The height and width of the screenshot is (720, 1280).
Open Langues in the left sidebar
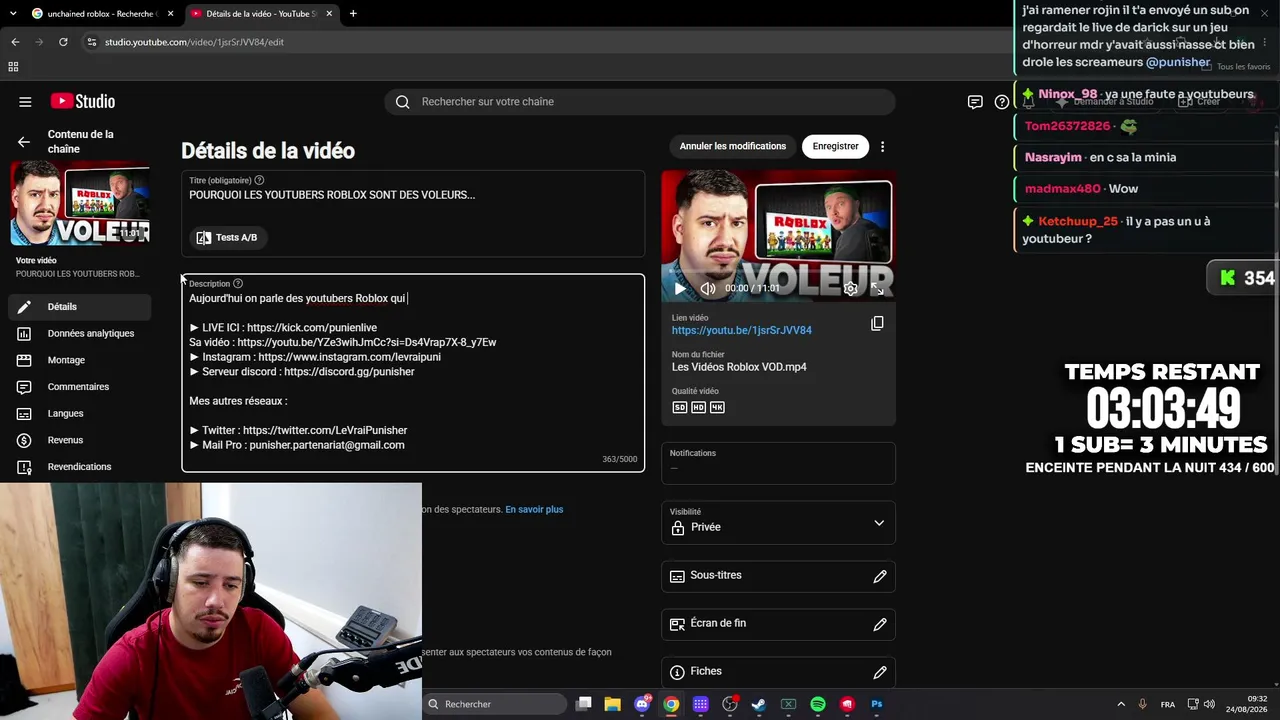80,413
